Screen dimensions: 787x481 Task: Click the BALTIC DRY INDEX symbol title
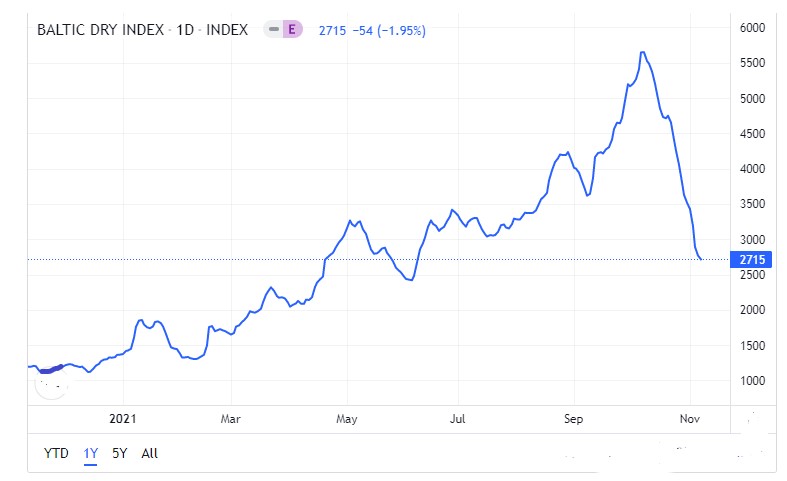98,30
